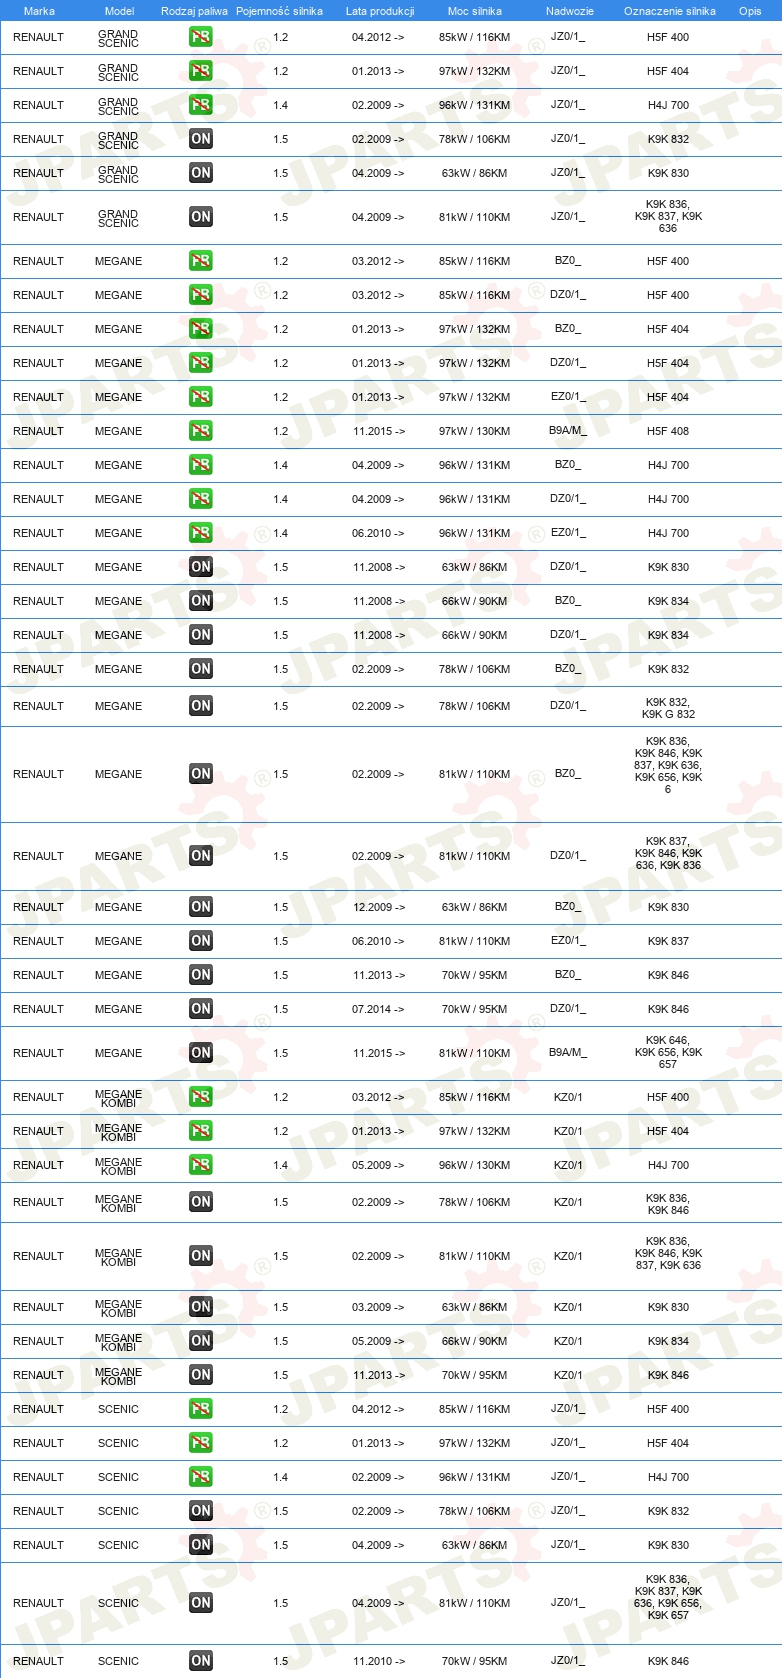Image resolution: width=782 pixels, height=1678 pixels.
Task: Select the 'K9K 832, K9K G 832' engine cell
Action: (x=668, y=708)
